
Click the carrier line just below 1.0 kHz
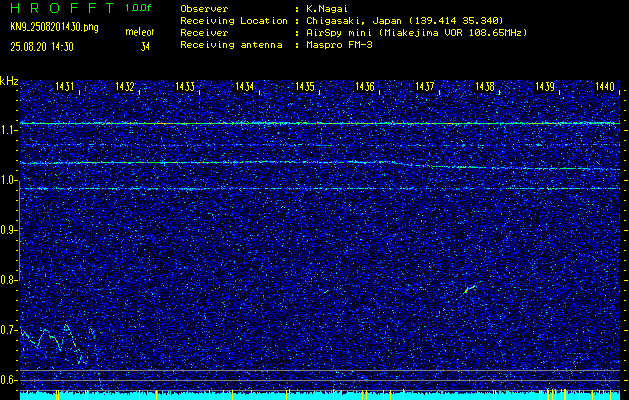pyautogui.click(x=320, y=188)
